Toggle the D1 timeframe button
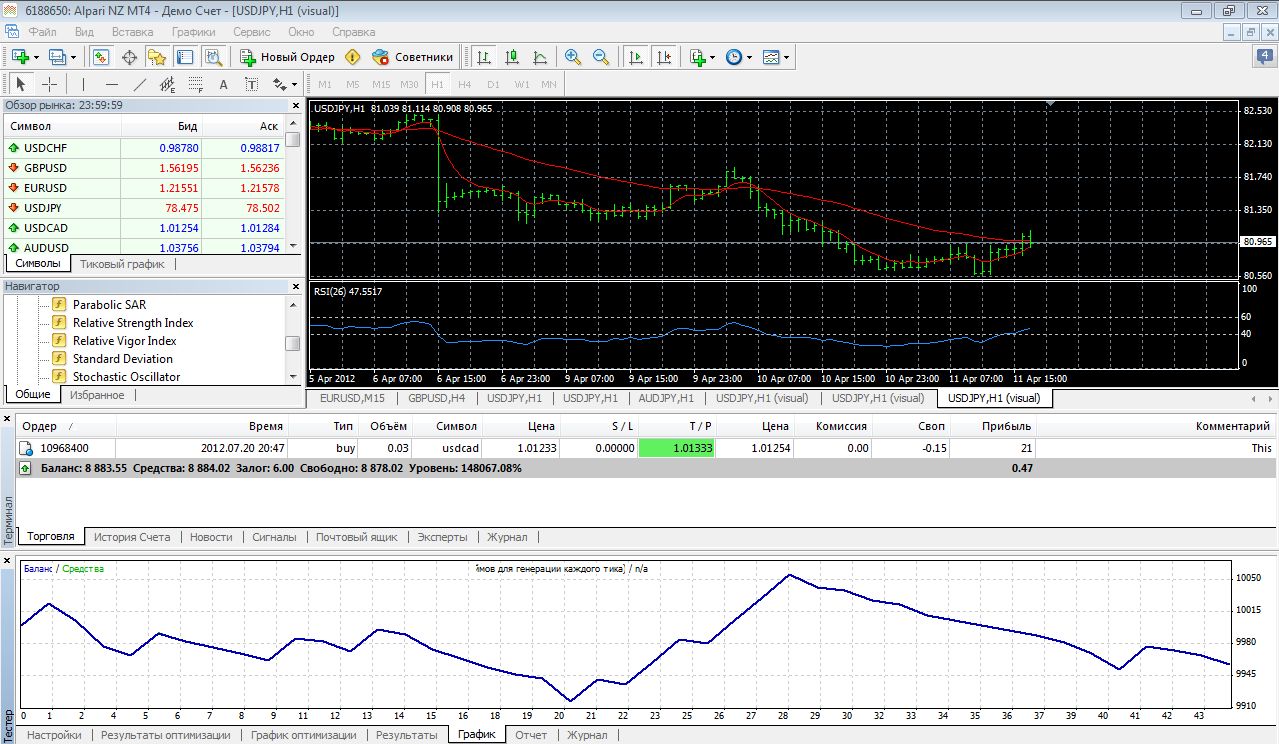This screenshot has height=744, width=1279. point(493,84)
